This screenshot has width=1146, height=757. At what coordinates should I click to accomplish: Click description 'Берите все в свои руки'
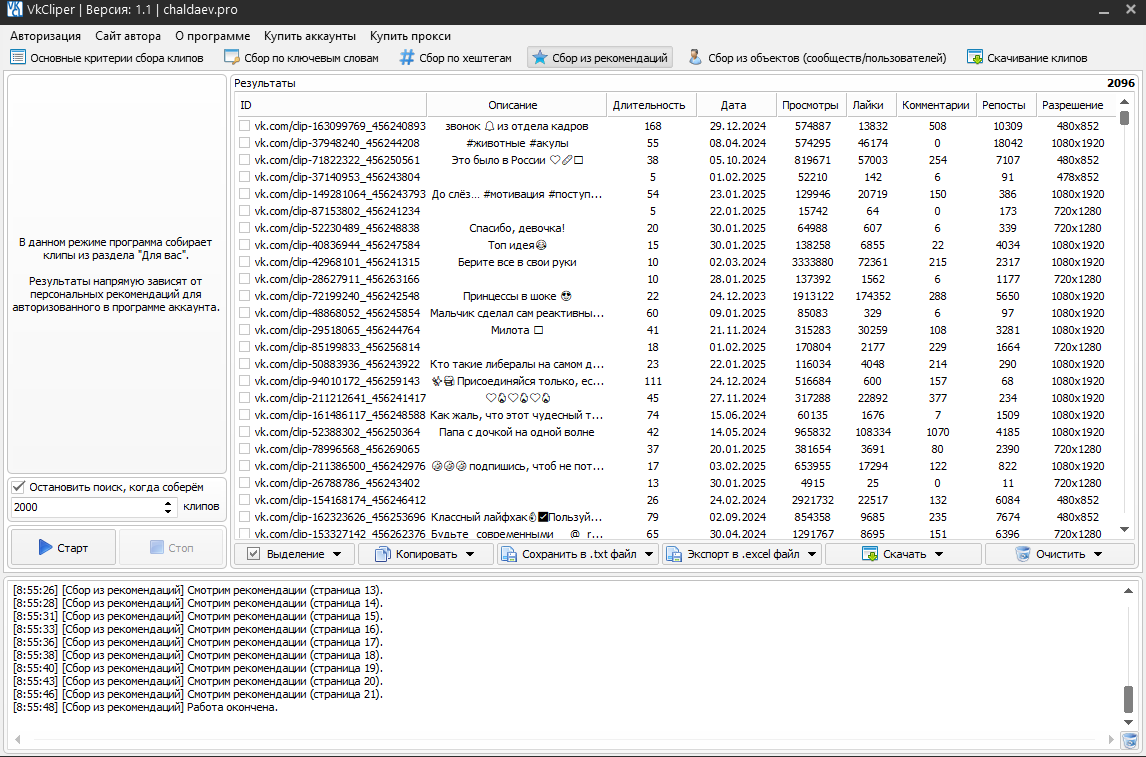517,262
